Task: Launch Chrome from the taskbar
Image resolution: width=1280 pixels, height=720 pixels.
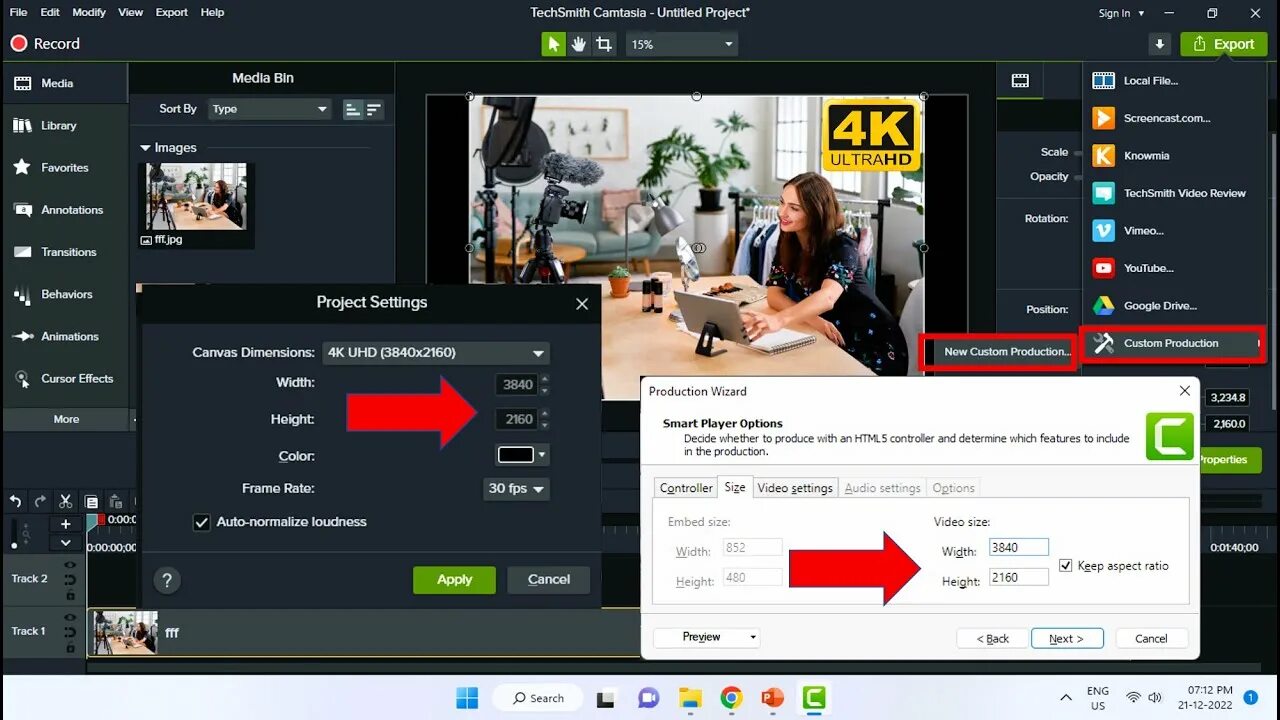Action: point(731,698)
